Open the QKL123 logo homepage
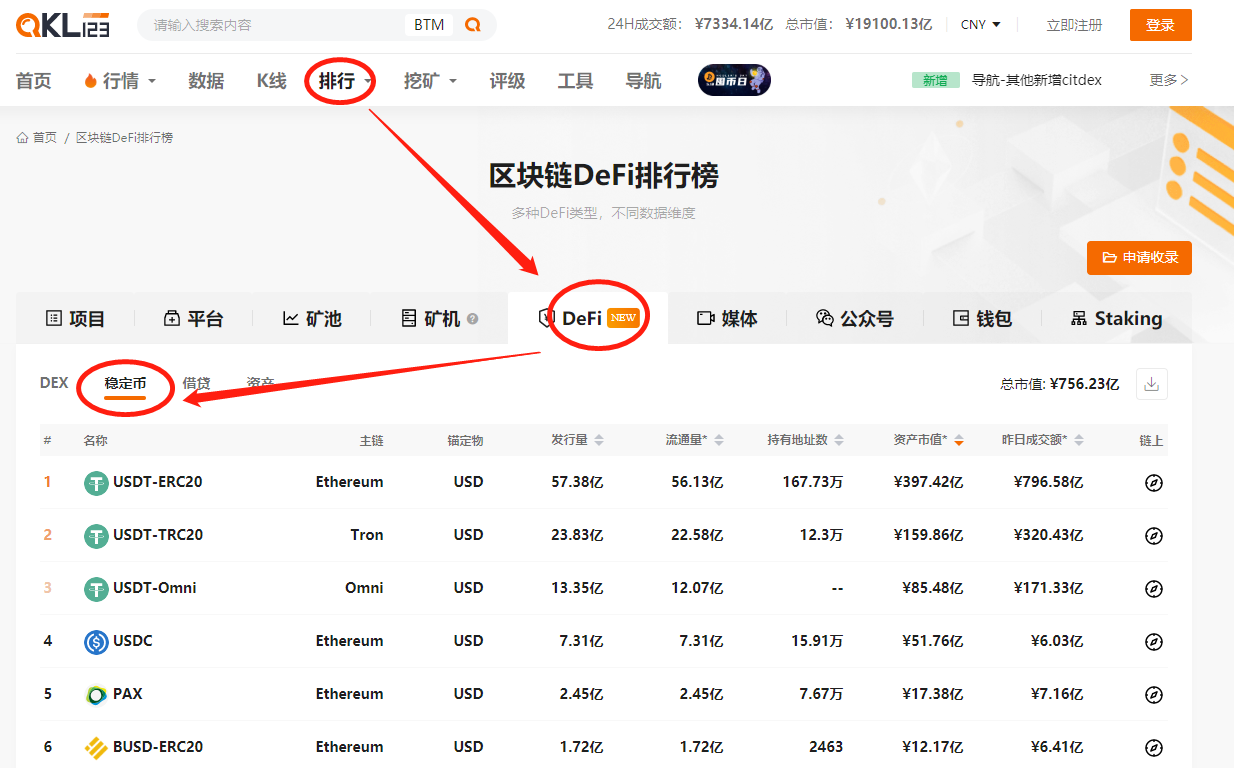This screenshot has height=768, width=1234. 63,25
